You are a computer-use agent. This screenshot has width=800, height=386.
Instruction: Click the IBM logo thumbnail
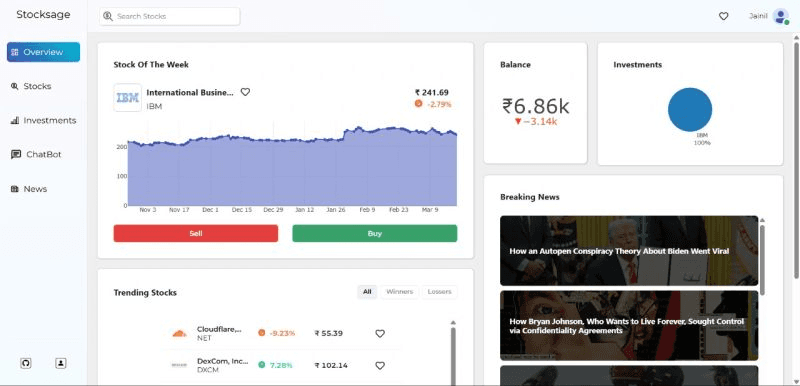click(128, 97)
